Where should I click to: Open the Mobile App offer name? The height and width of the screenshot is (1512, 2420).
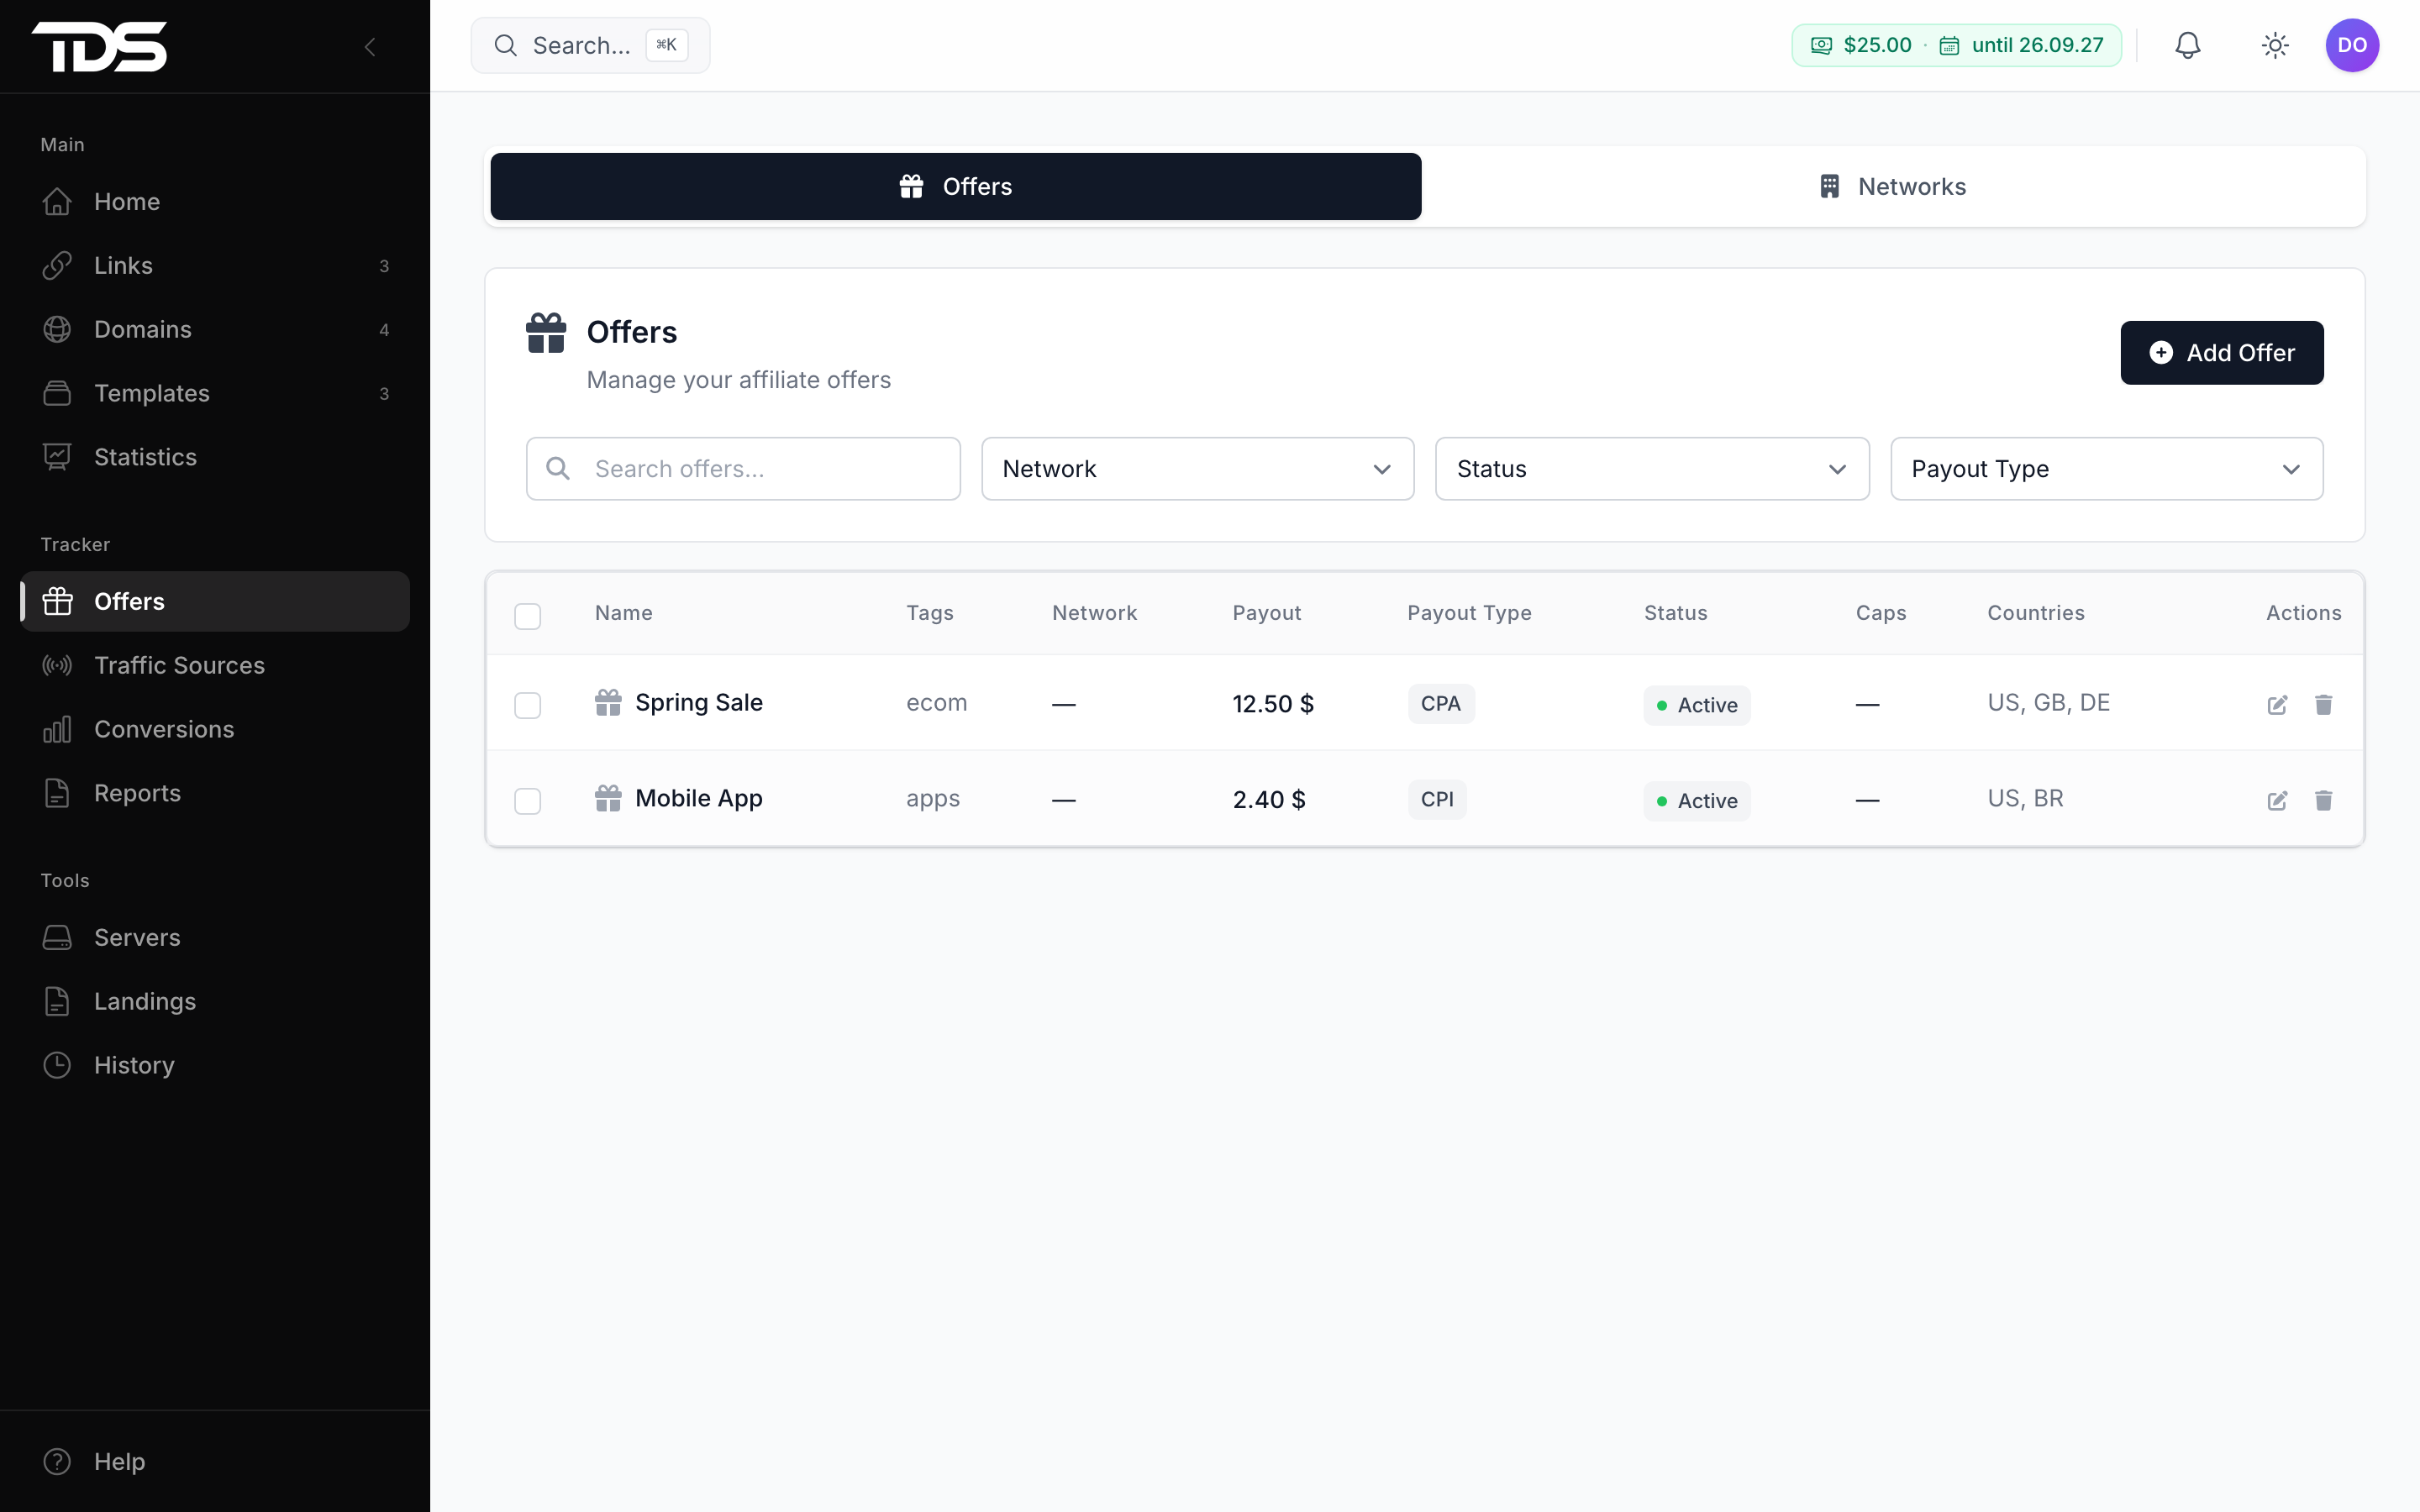(x=698, y=798)
